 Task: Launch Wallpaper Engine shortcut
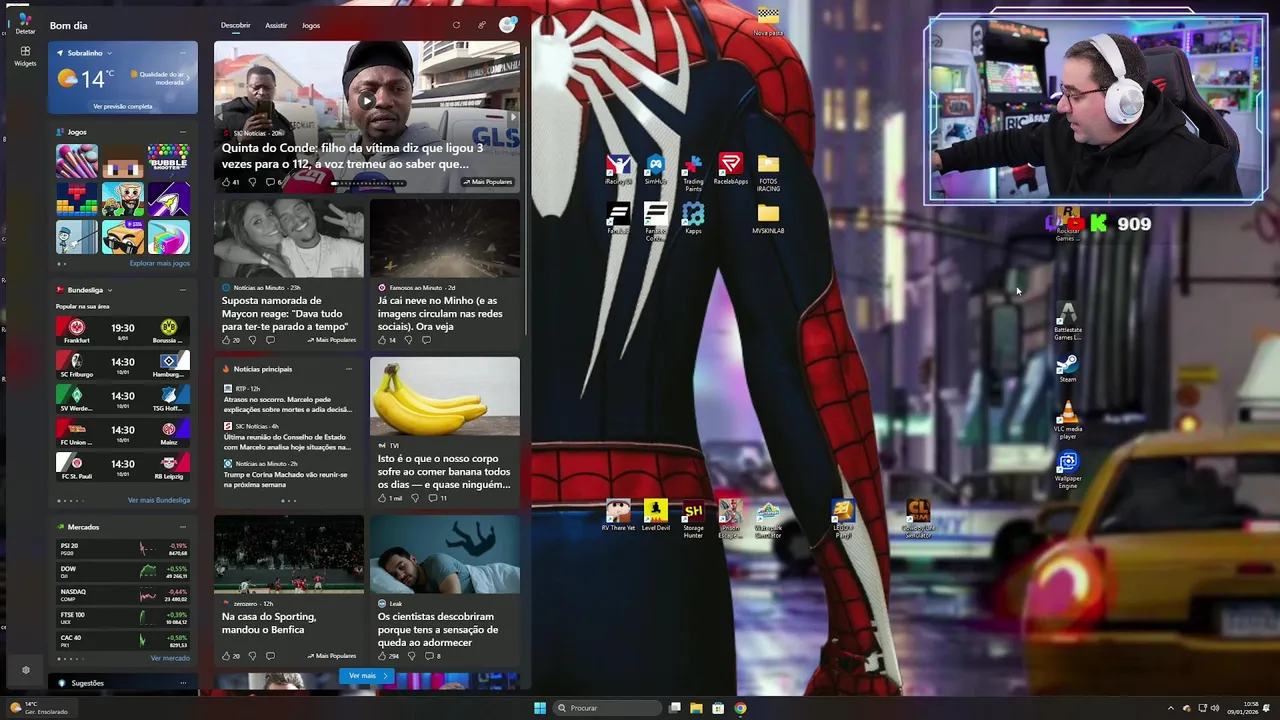(x=1068, y=470)
